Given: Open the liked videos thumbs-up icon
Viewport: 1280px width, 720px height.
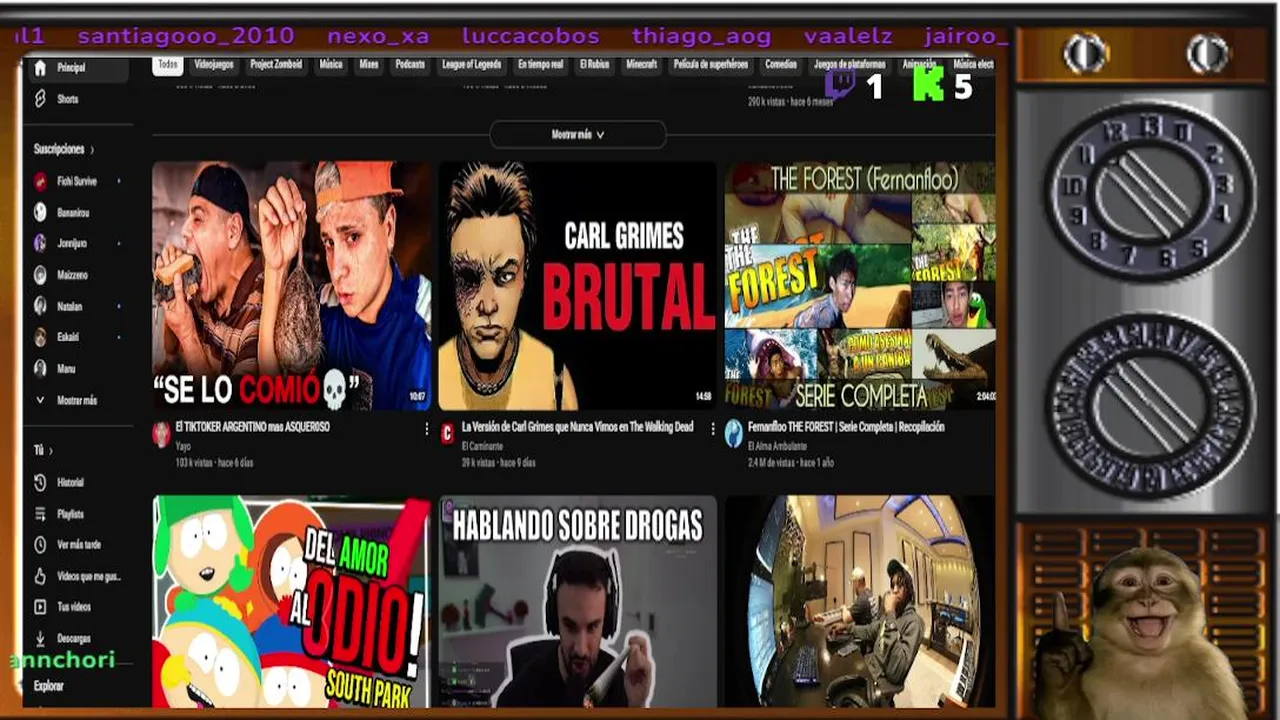Looking at the screenshot, I should [40, 576].
